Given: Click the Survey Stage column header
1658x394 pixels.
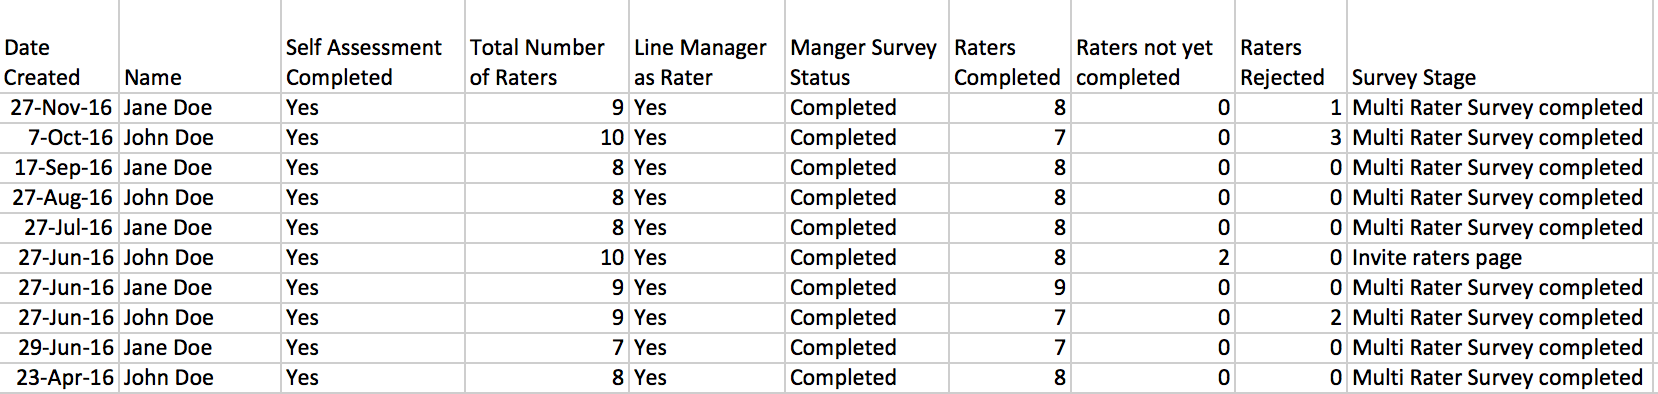Looking at the screenshot, I should 1500,47.
